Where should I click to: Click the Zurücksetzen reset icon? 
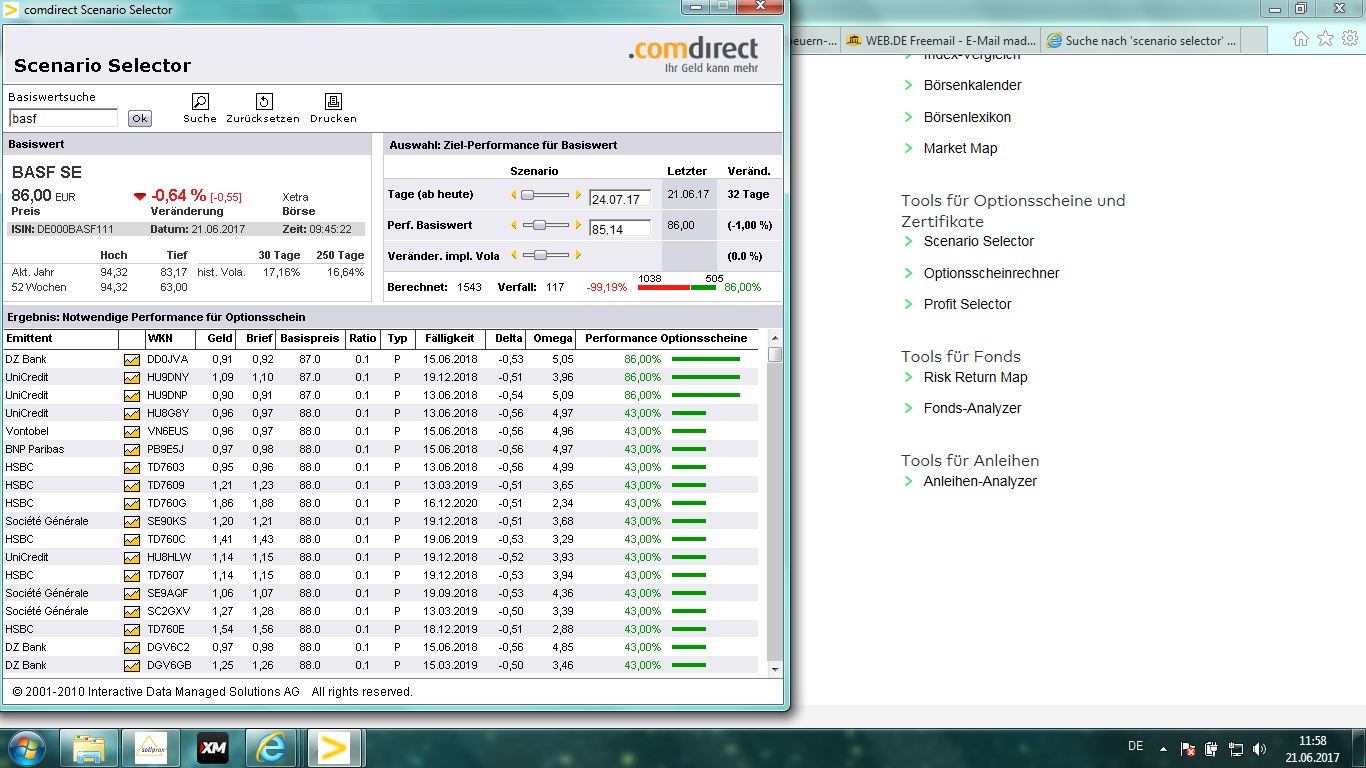tap(263, 102)
